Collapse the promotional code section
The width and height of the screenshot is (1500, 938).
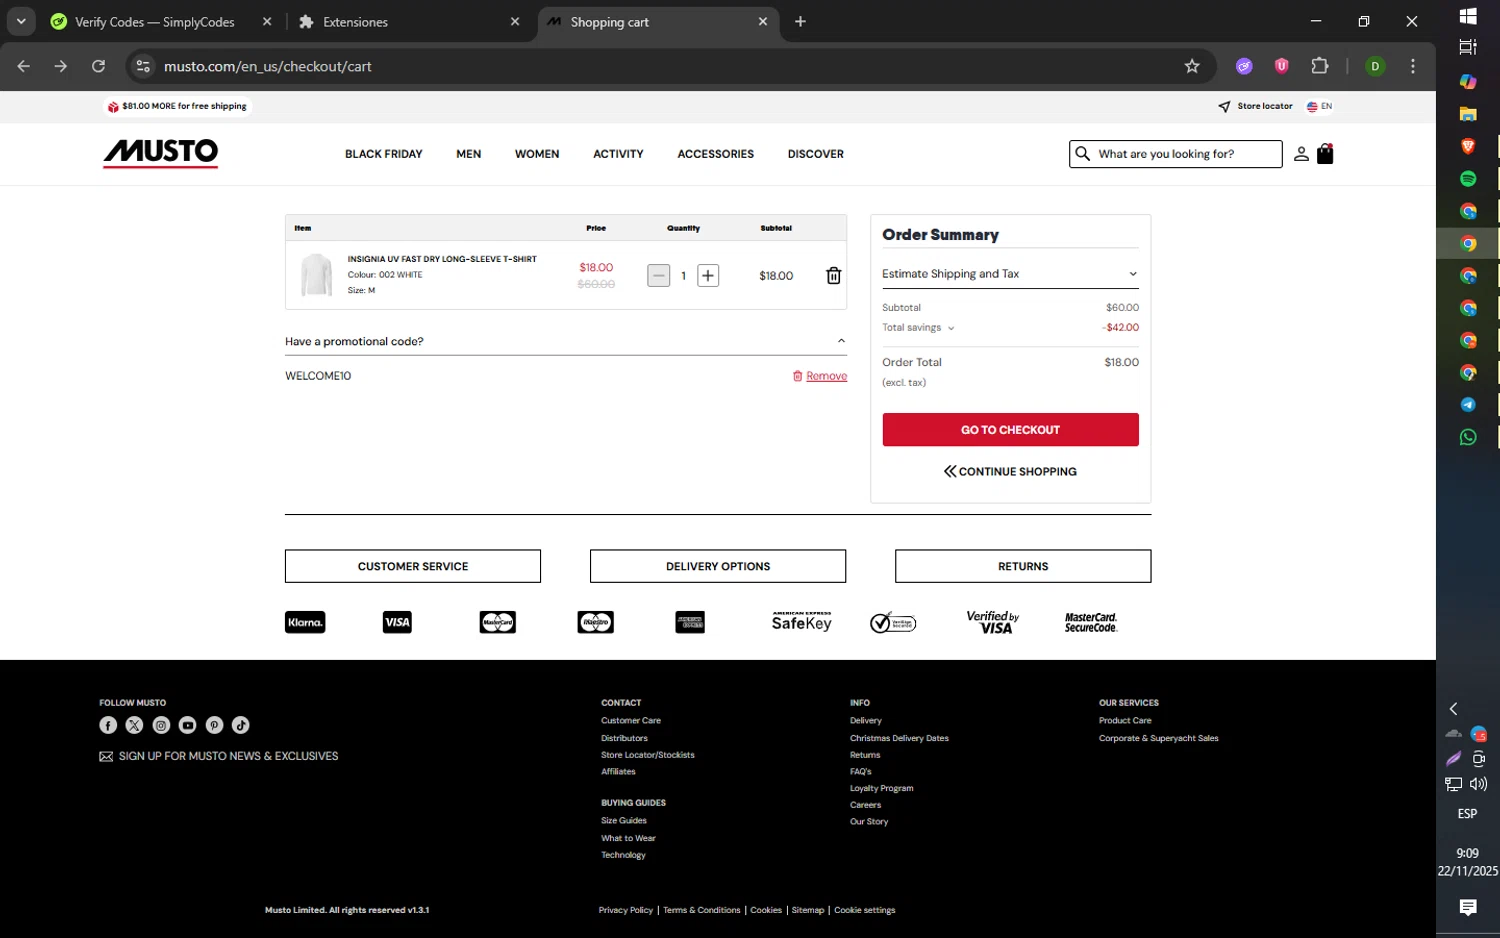point(566,342)
